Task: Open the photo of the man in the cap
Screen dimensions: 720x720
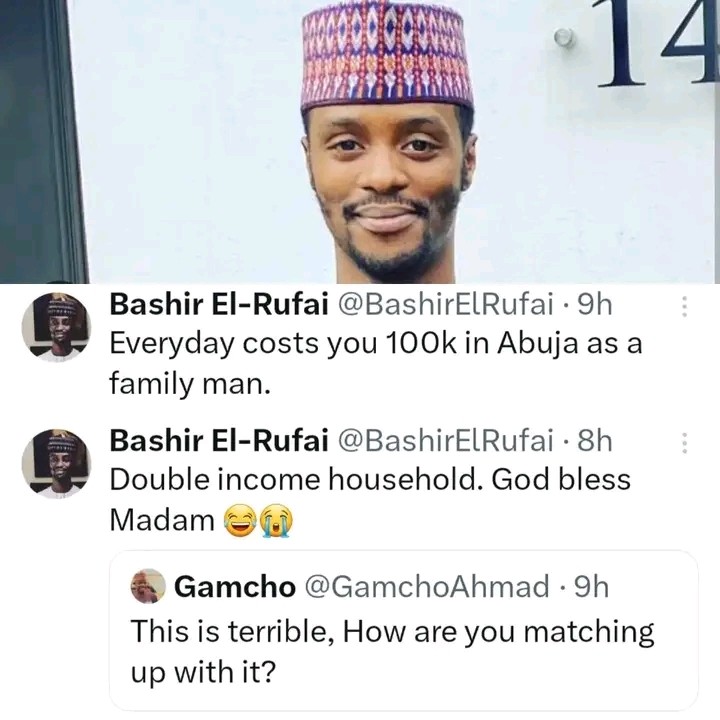Action: tap(360, 141)
